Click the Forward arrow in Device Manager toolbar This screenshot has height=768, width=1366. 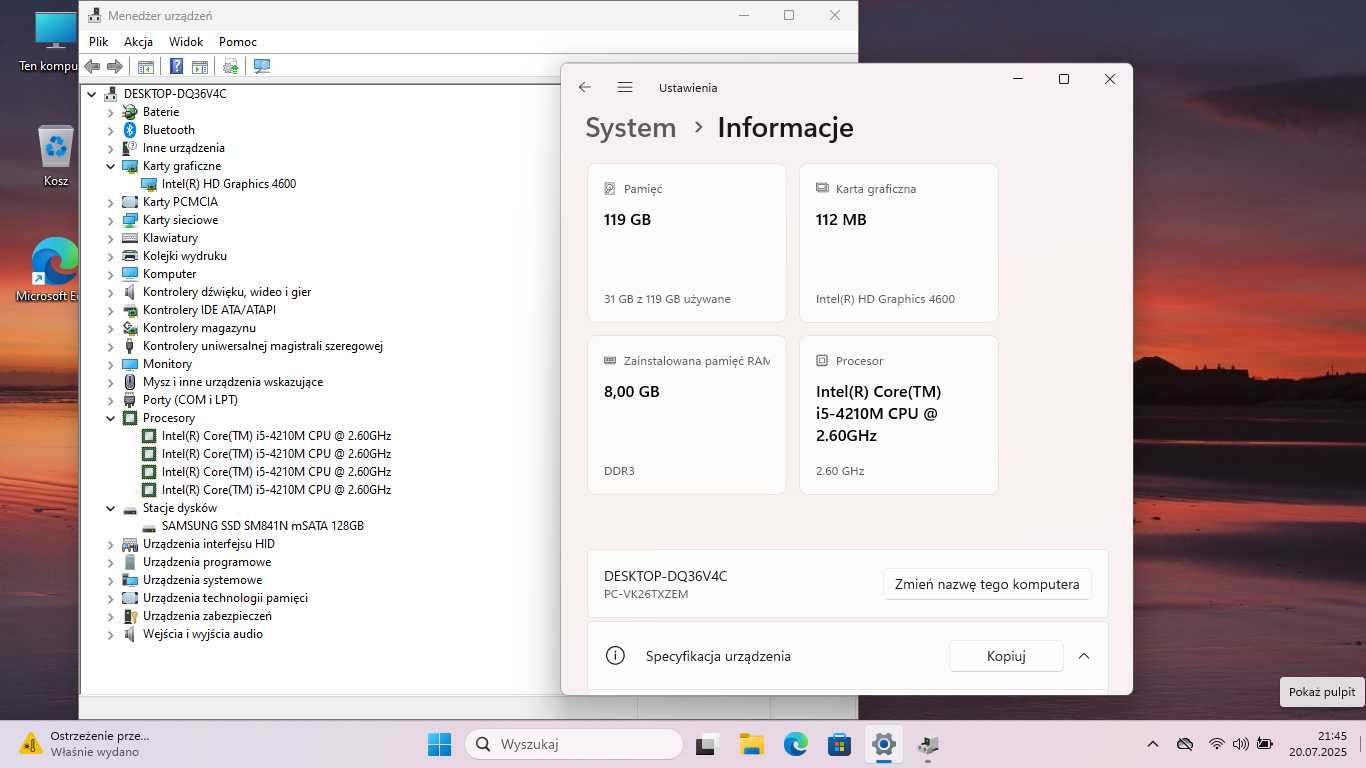115,66
